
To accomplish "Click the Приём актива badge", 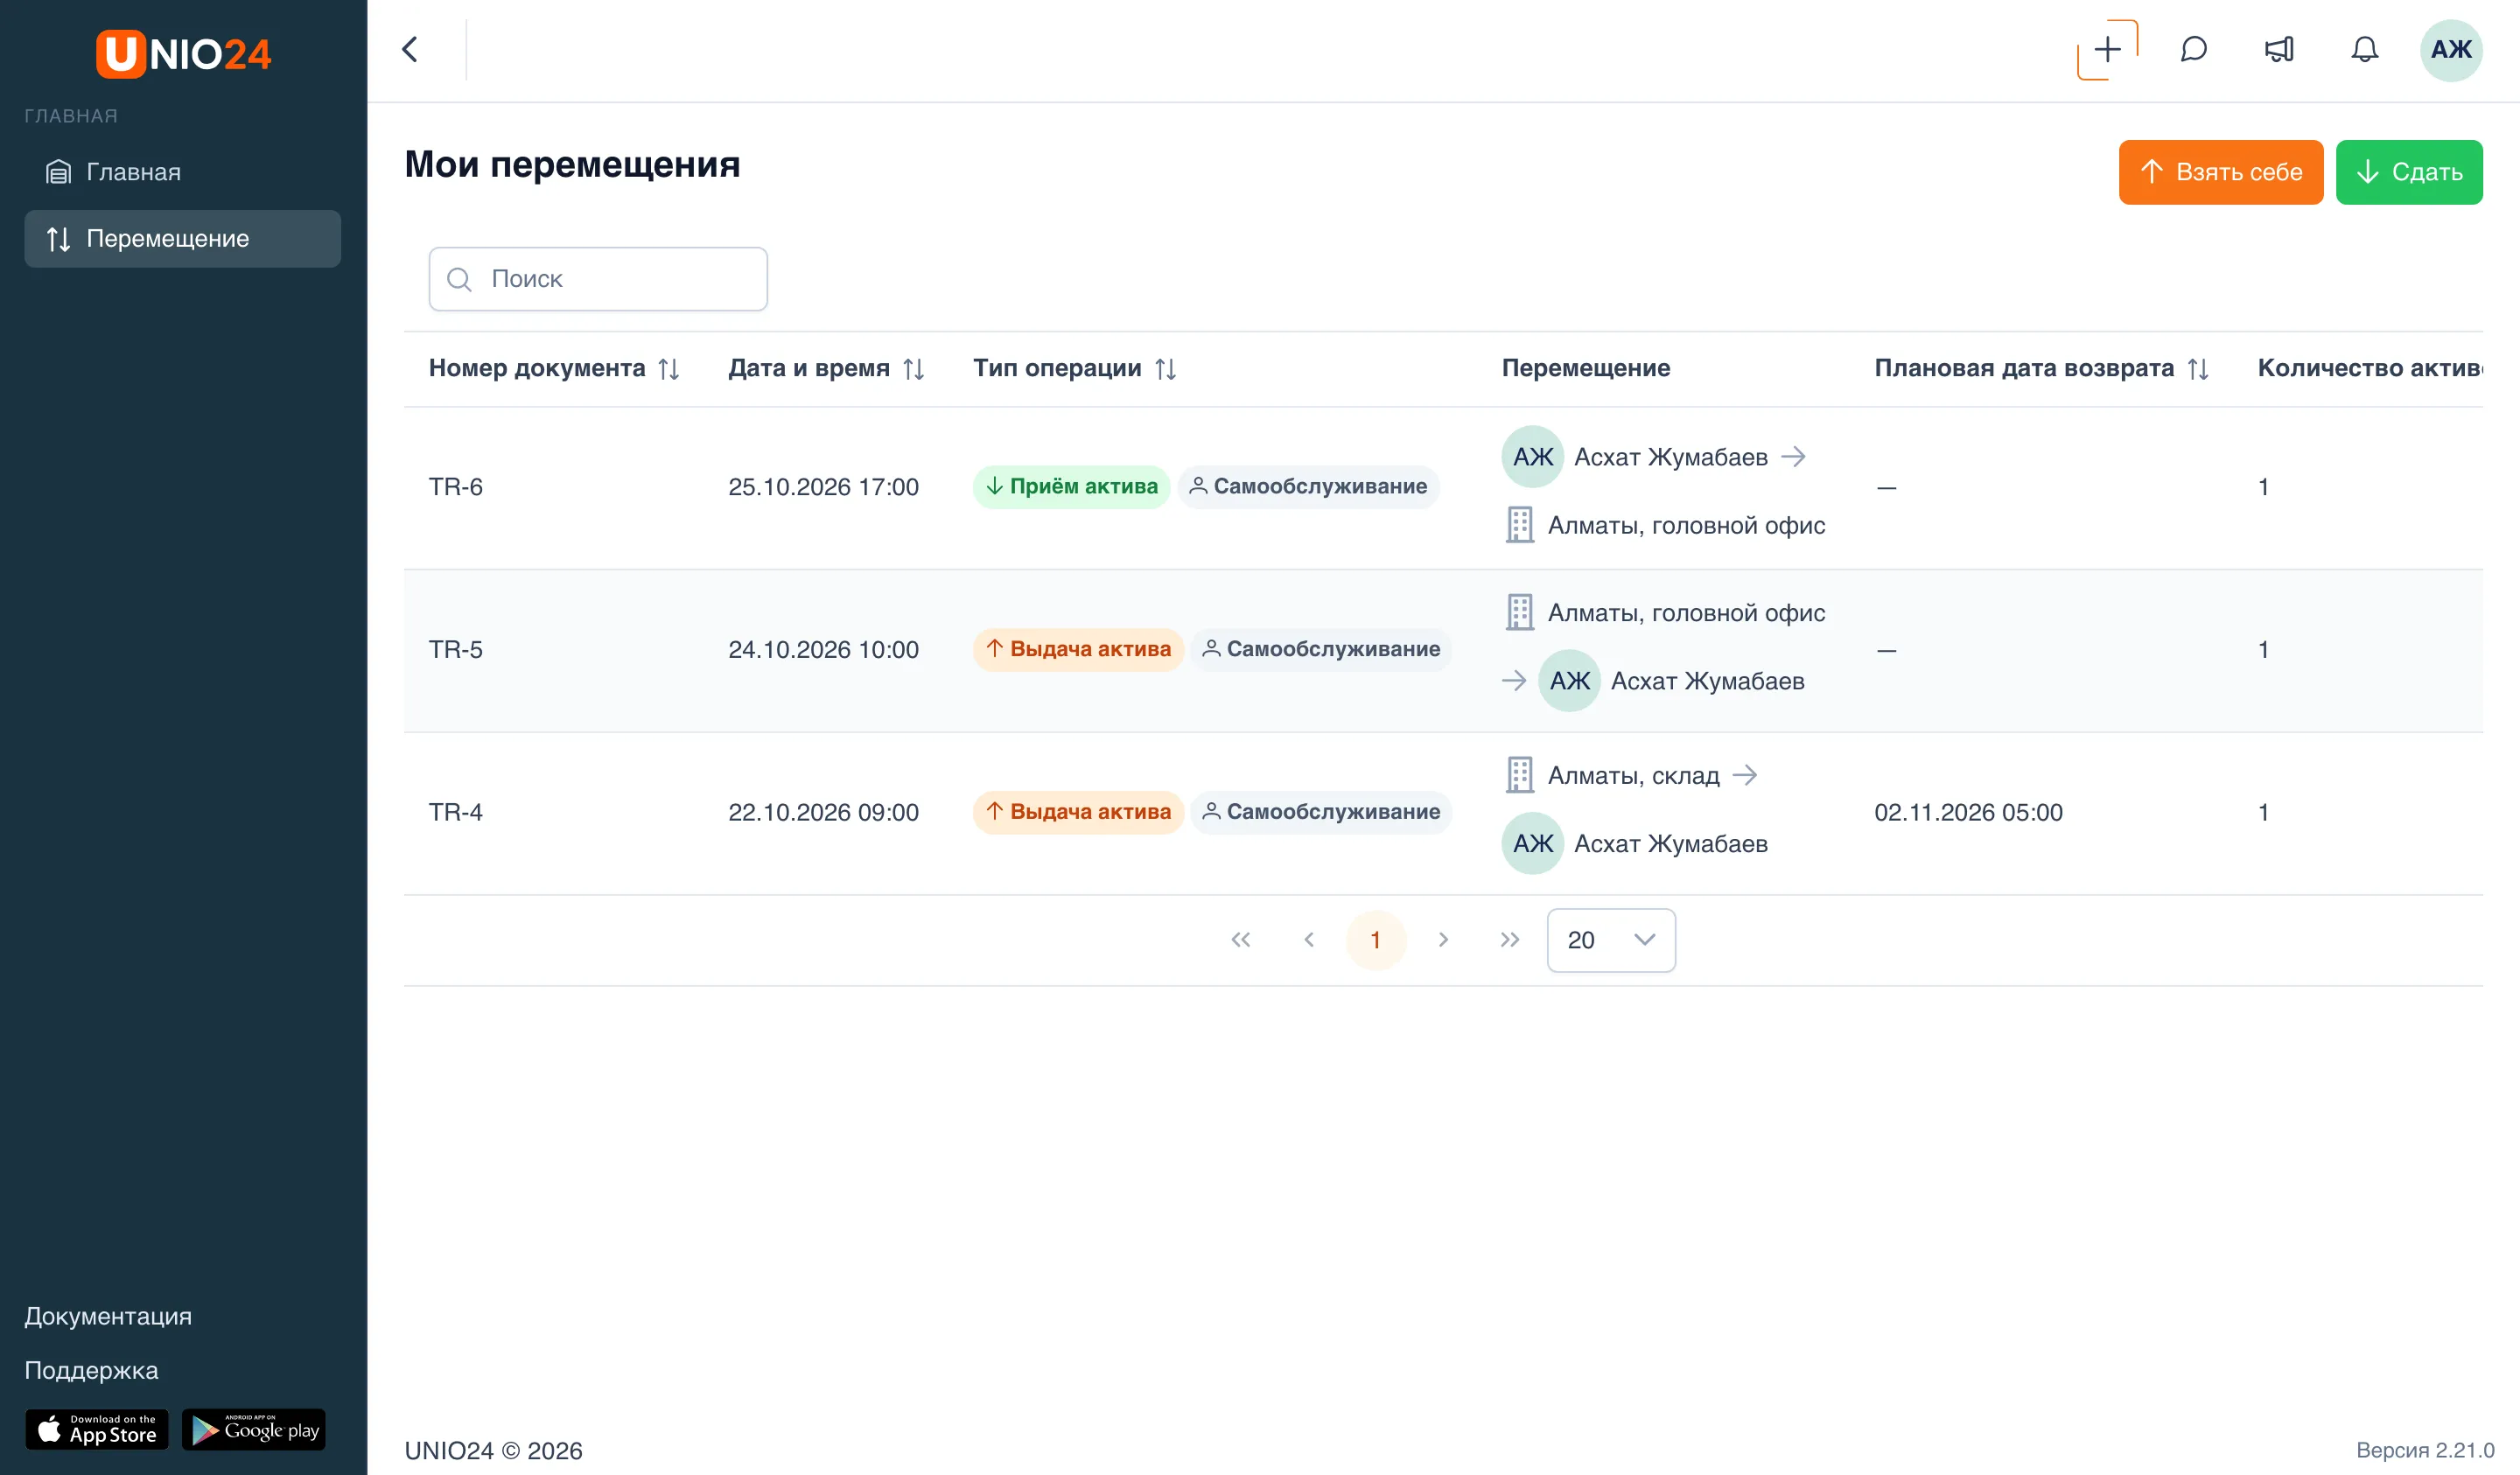I will tap(1071, 487).
